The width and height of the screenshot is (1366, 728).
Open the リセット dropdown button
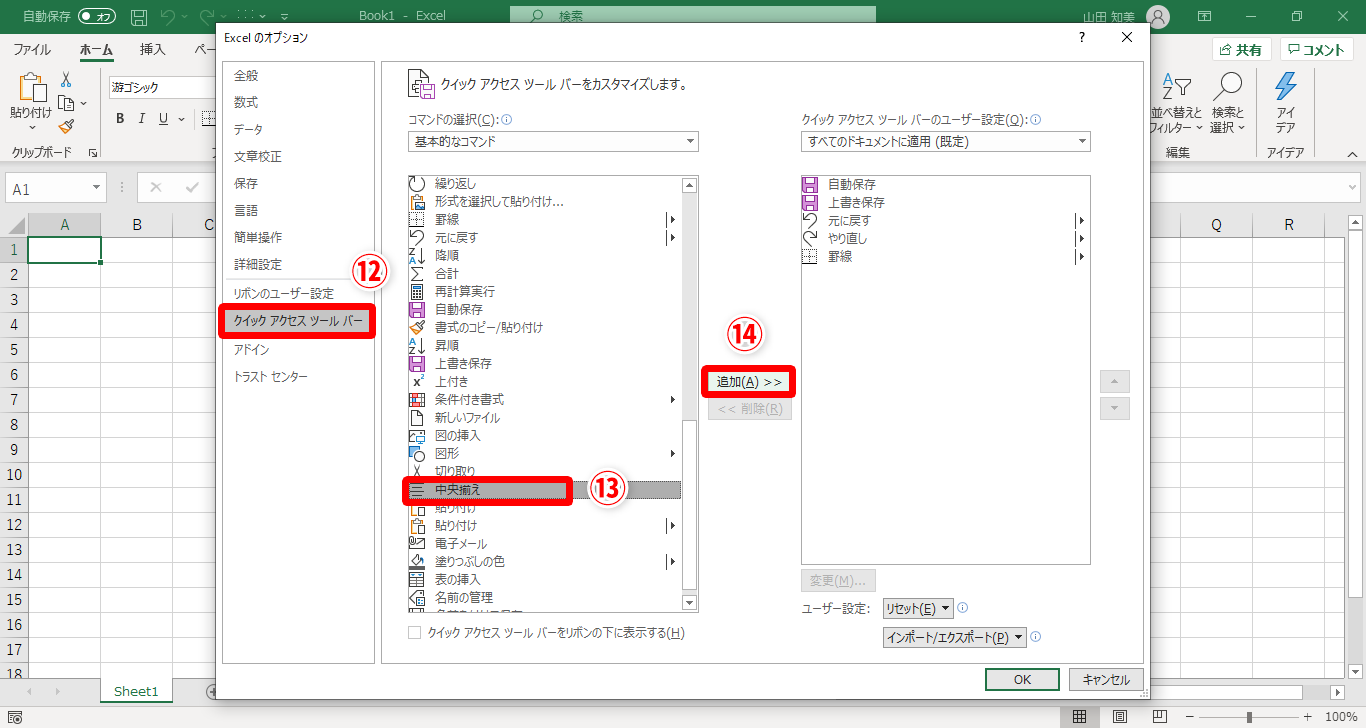click(918, 609)
